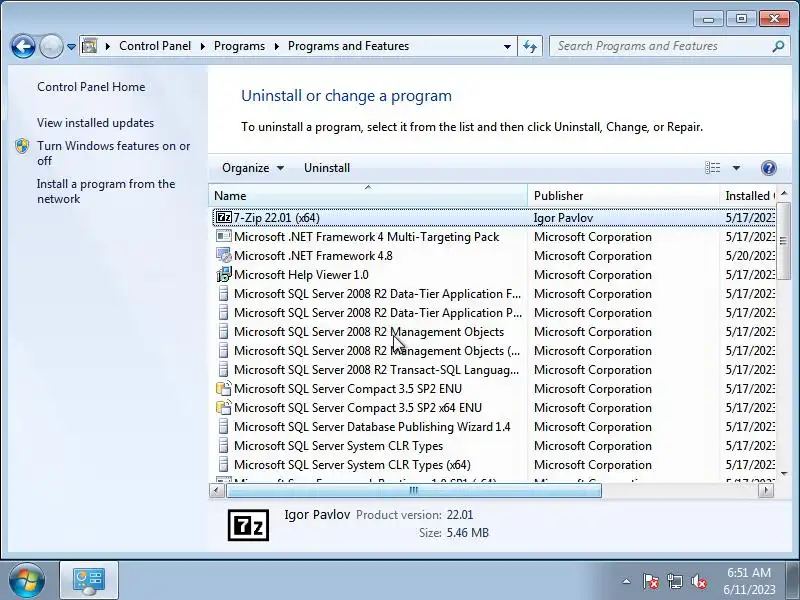Select "Microsoft SQL Server System CLR Types" name
This screenshot has width=800, height=600.
(x=338, y=446)
